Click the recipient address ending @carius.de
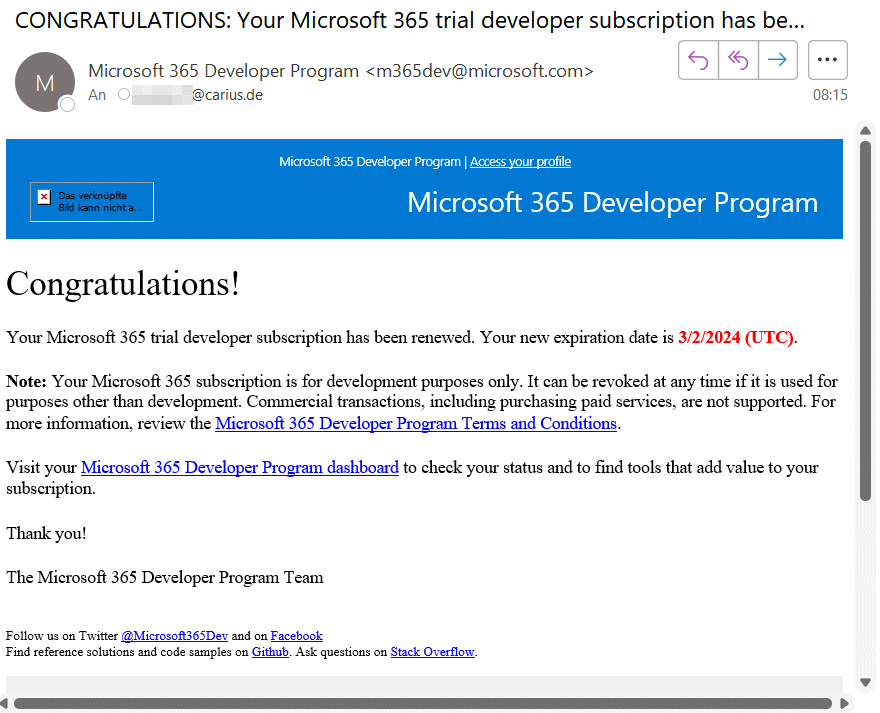880x713 pixels. tap(198, 95)
